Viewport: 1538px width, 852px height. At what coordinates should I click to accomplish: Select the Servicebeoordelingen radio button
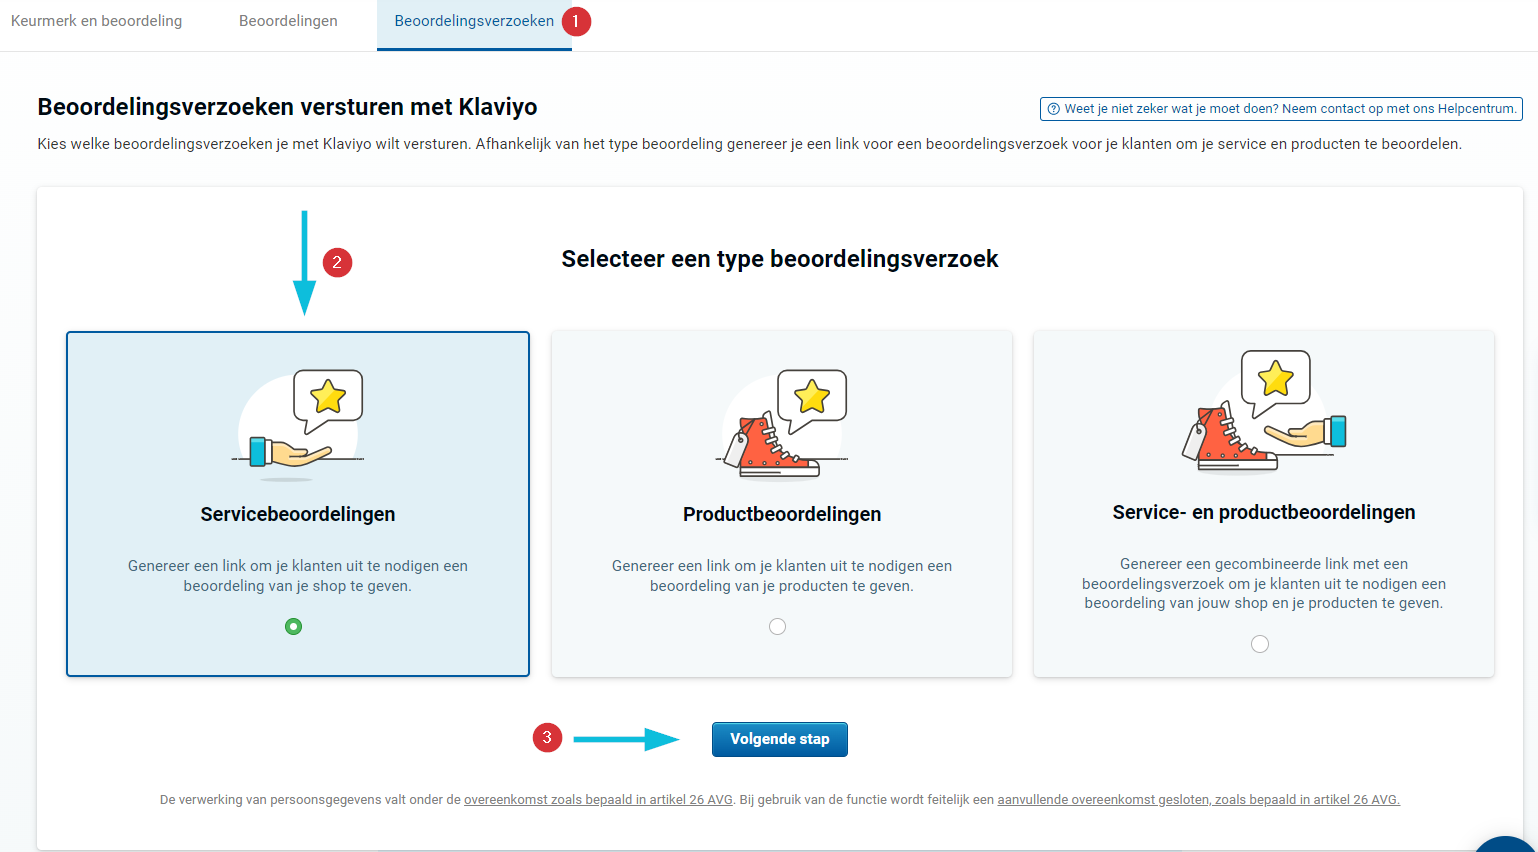click(293, 627)
